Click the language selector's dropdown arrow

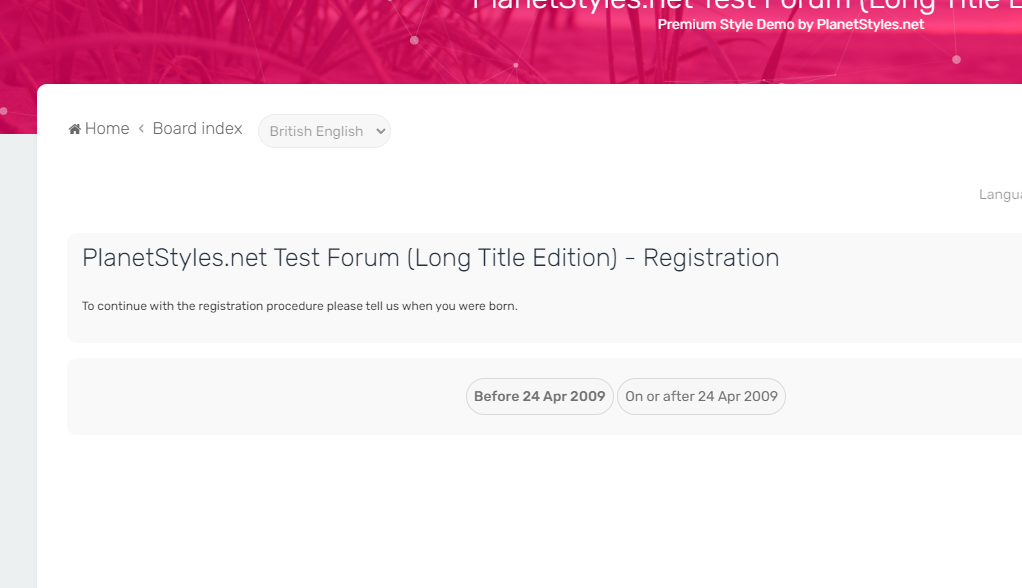click(379, 131)
